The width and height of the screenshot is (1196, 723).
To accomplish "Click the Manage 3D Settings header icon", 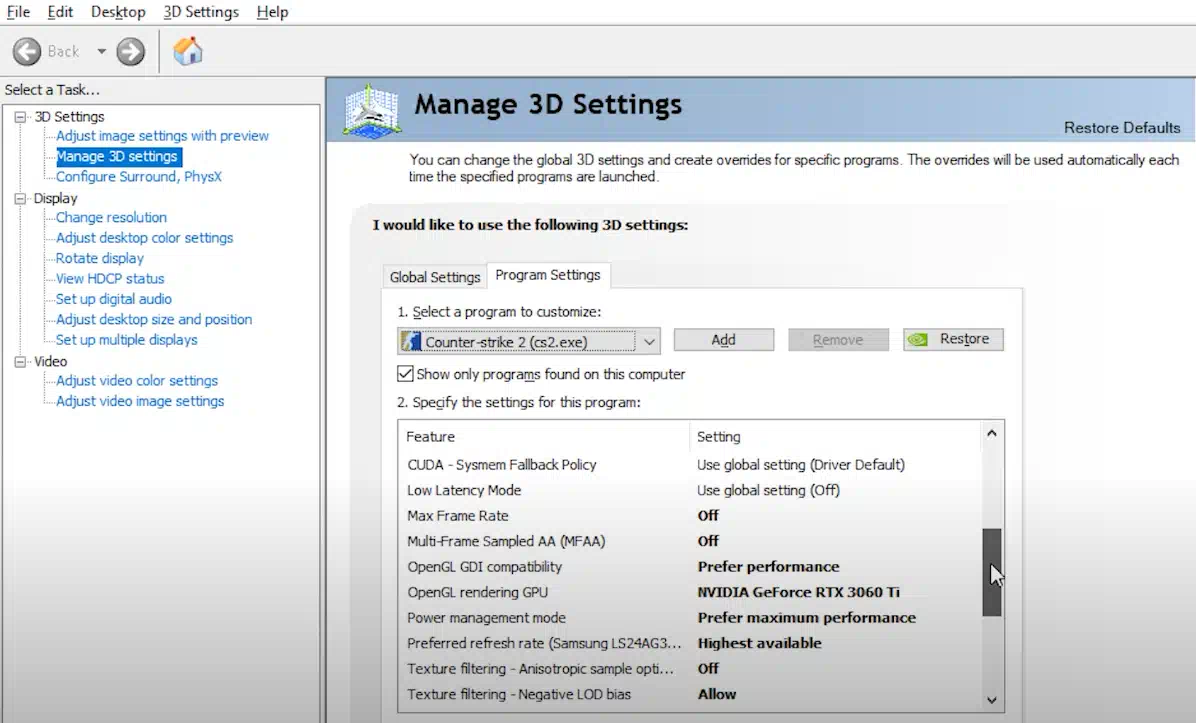I will click(x=371, y=109).
